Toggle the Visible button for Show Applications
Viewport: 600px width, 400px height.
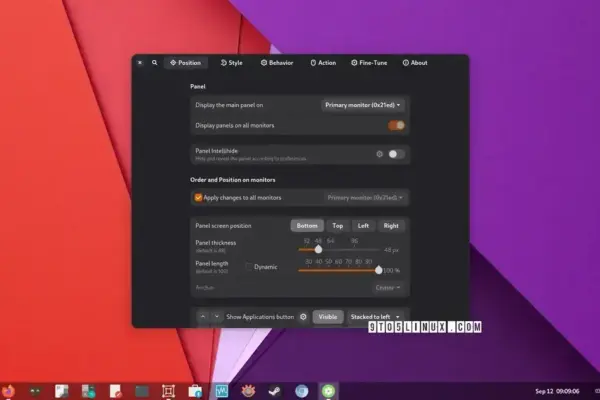click(x=328, y=317)
